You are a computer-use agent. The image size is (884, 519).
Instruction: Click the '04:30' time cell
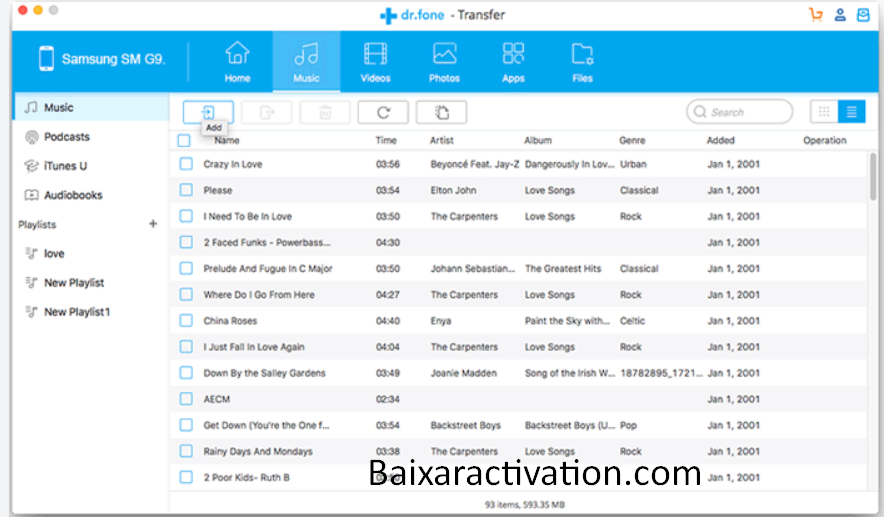tap(388, 242)
